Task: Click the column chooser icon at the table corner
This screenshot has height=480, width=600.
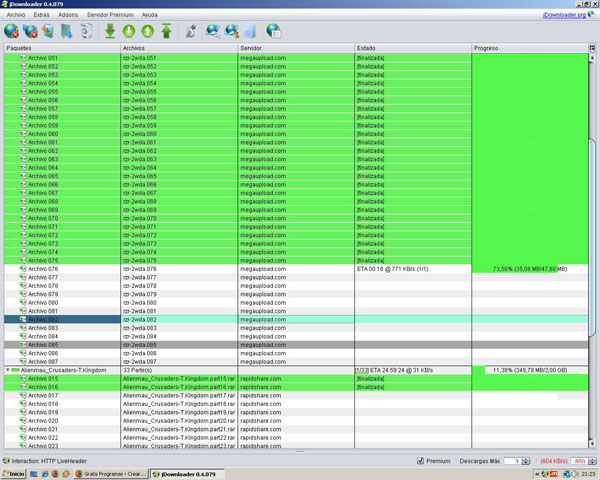Action: [x=592, y=48]
